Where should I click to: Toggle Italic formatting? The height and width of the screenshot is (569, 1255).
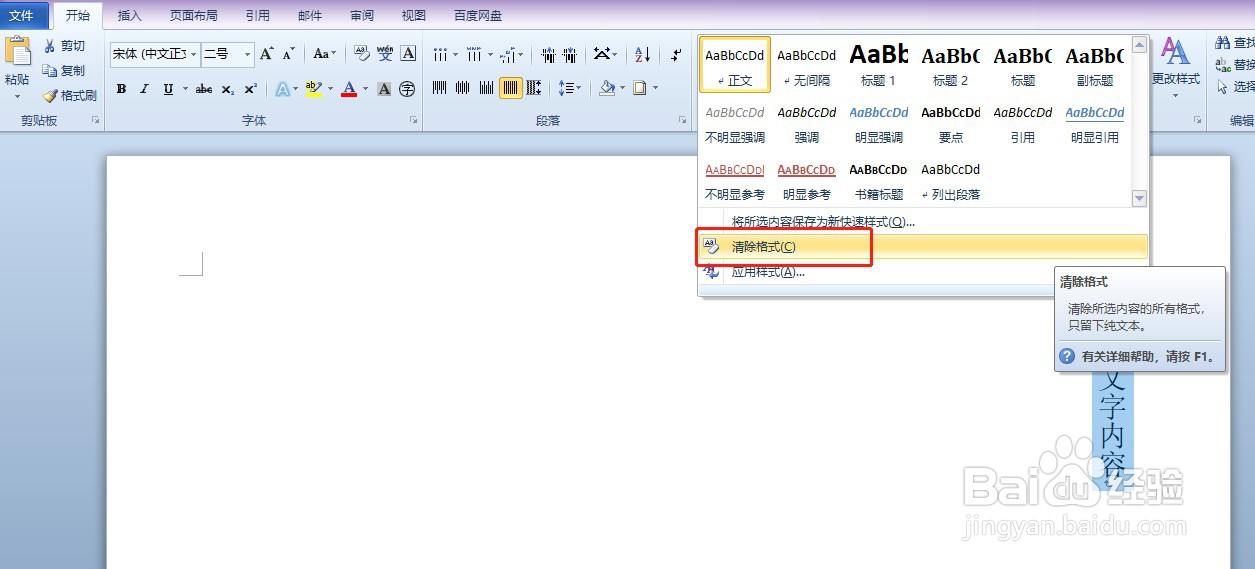click(144, 89)
